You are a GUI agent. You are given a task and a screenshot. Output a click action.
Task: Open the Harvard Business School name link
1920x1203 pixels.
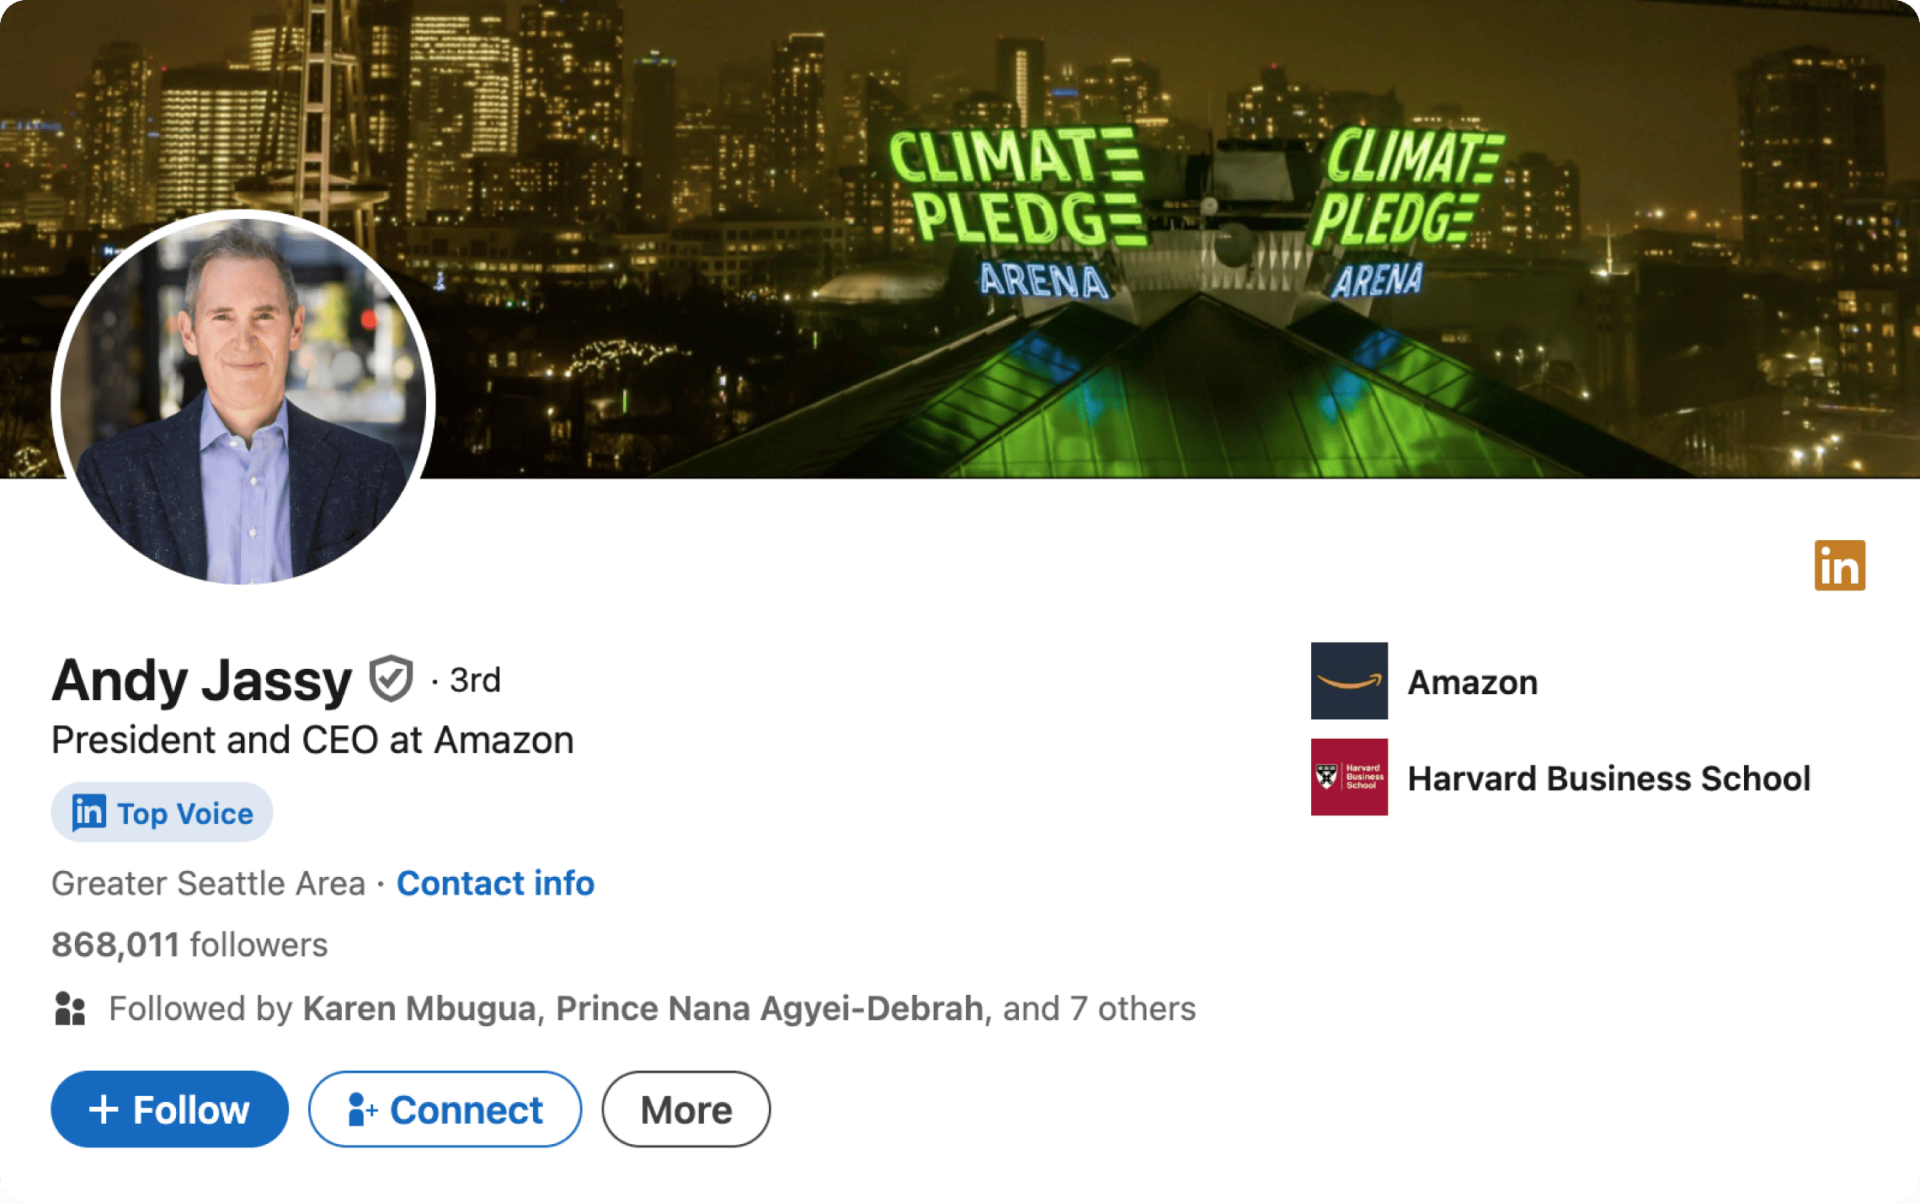pyautogui.click(x=1608, y=778)
